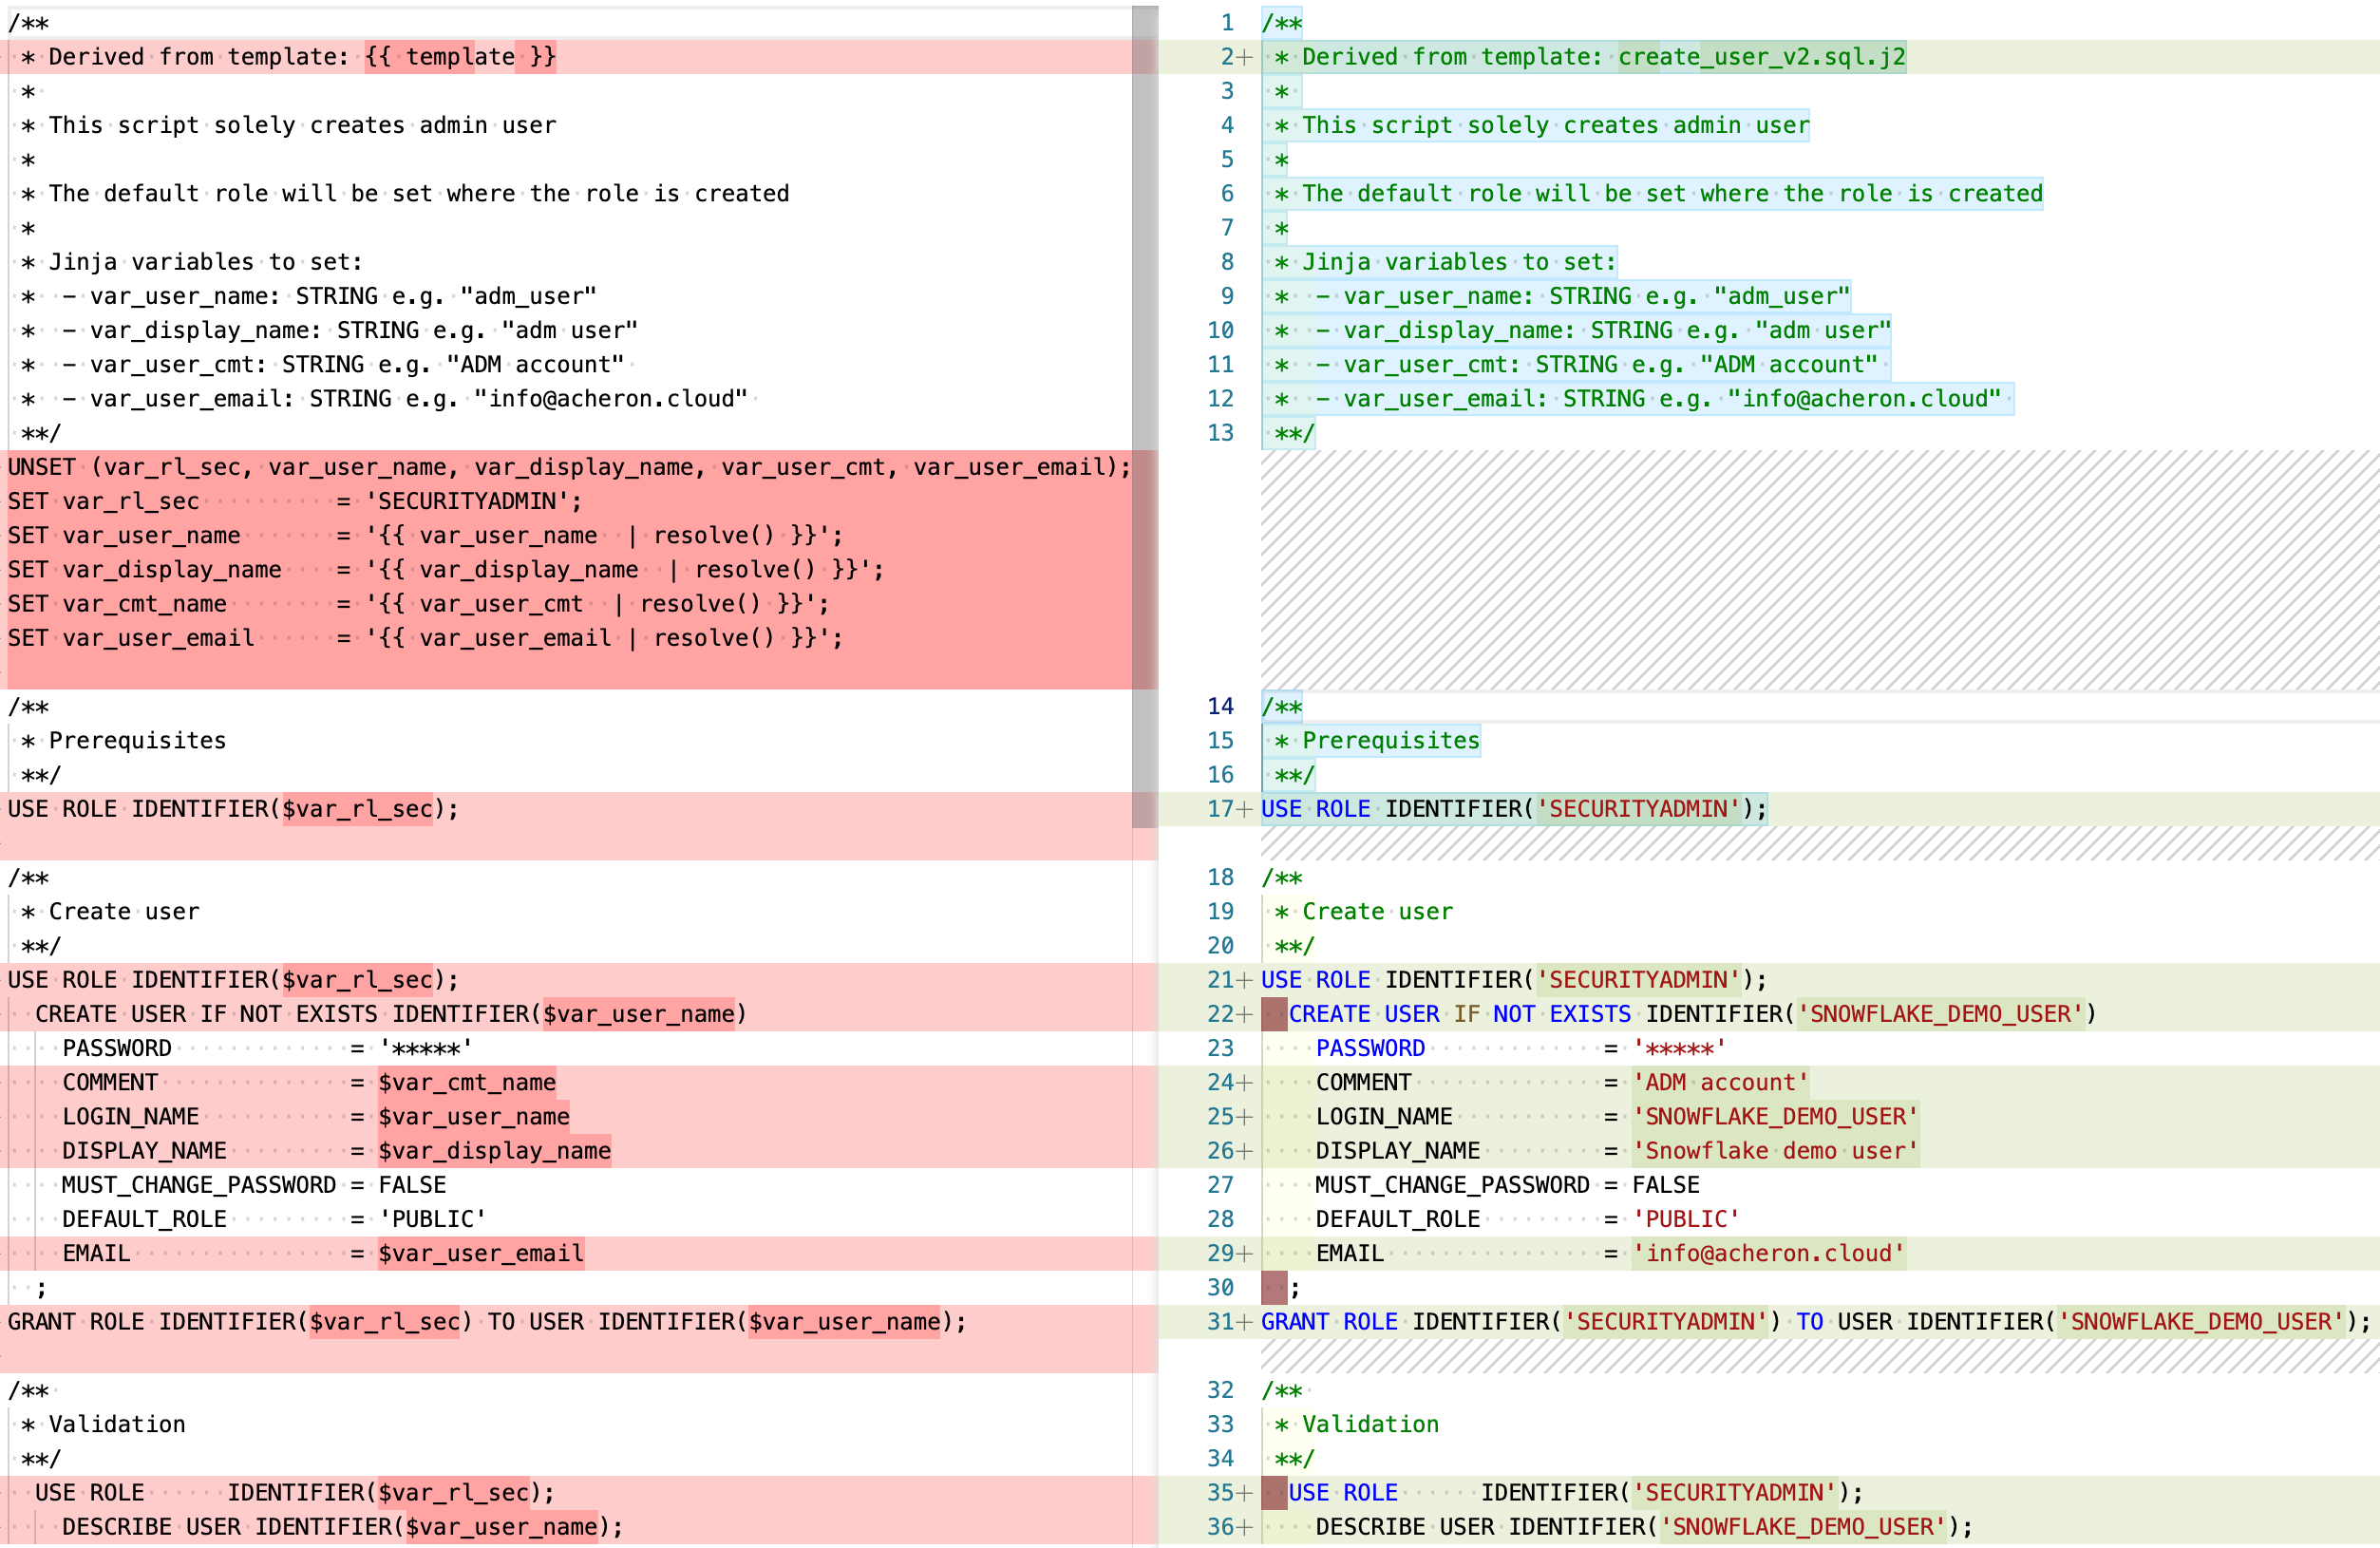
Task: Click the semicolon on line 30
Action: click(1295, 1288)
